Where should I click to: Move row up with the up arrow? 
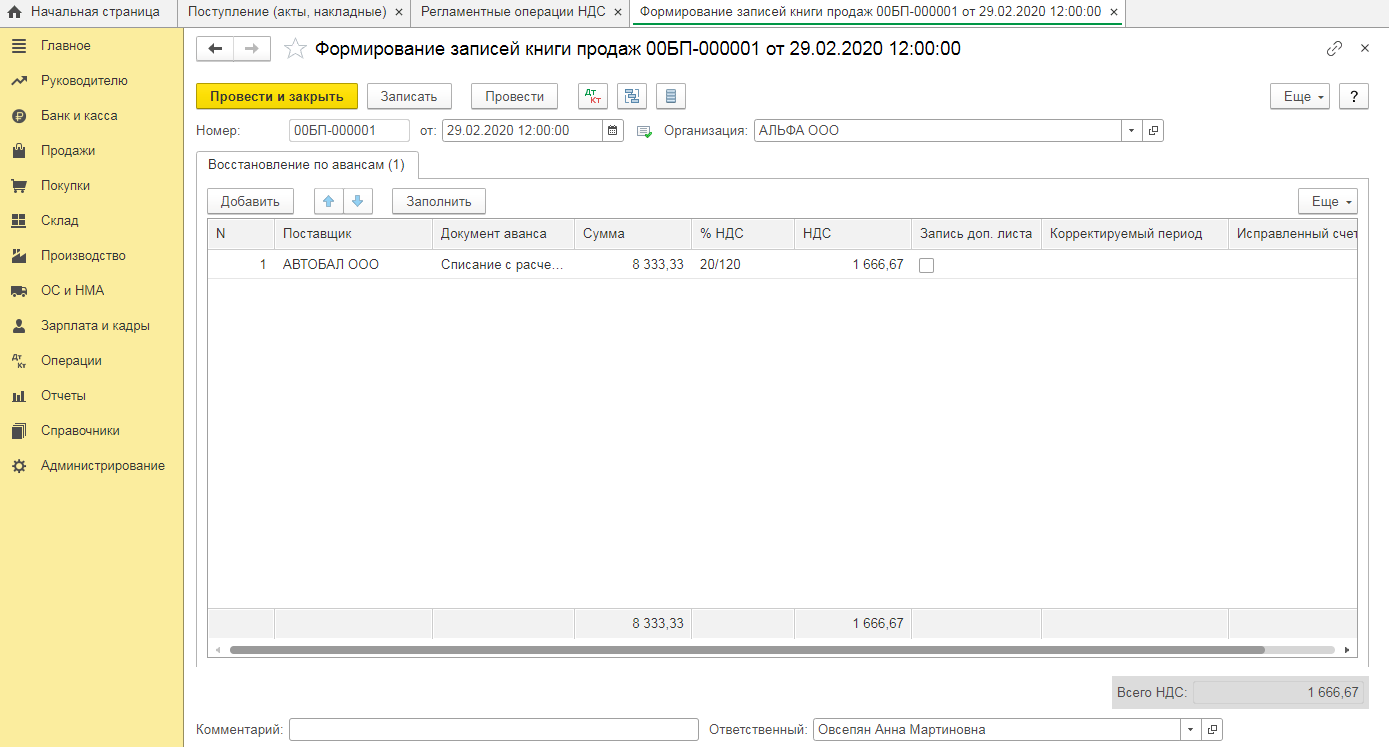(x=328, y=201)
